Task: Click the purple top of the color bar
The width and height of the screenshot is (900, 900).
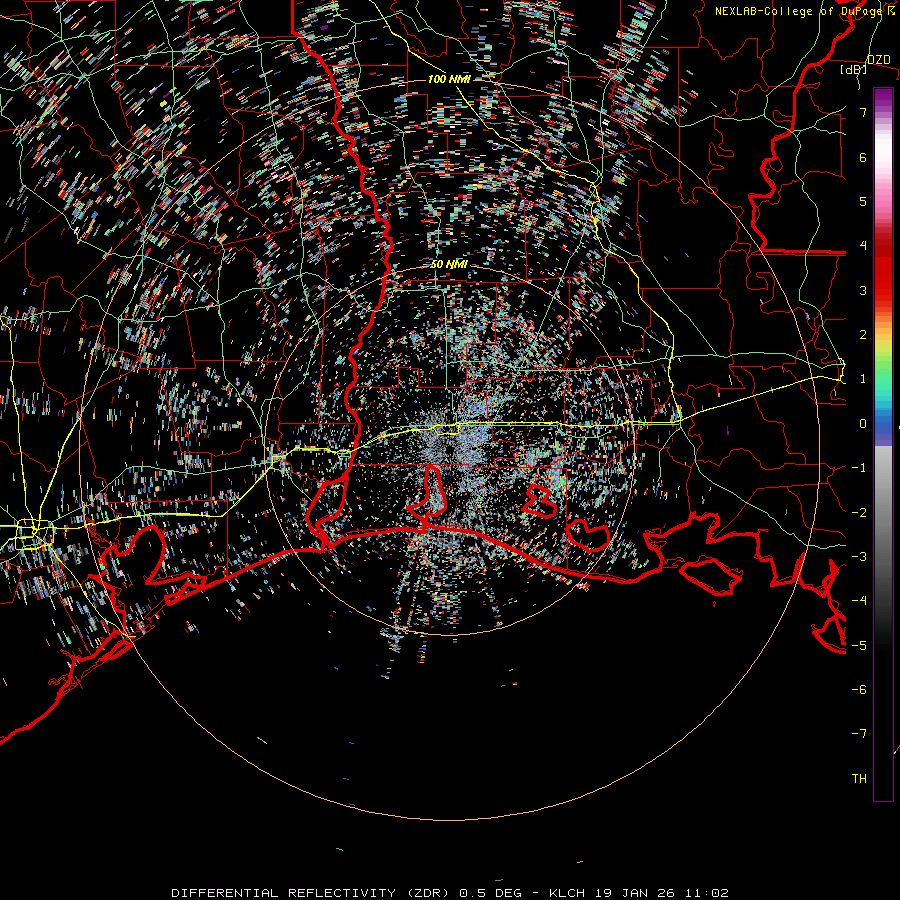Action: [883, 98]
